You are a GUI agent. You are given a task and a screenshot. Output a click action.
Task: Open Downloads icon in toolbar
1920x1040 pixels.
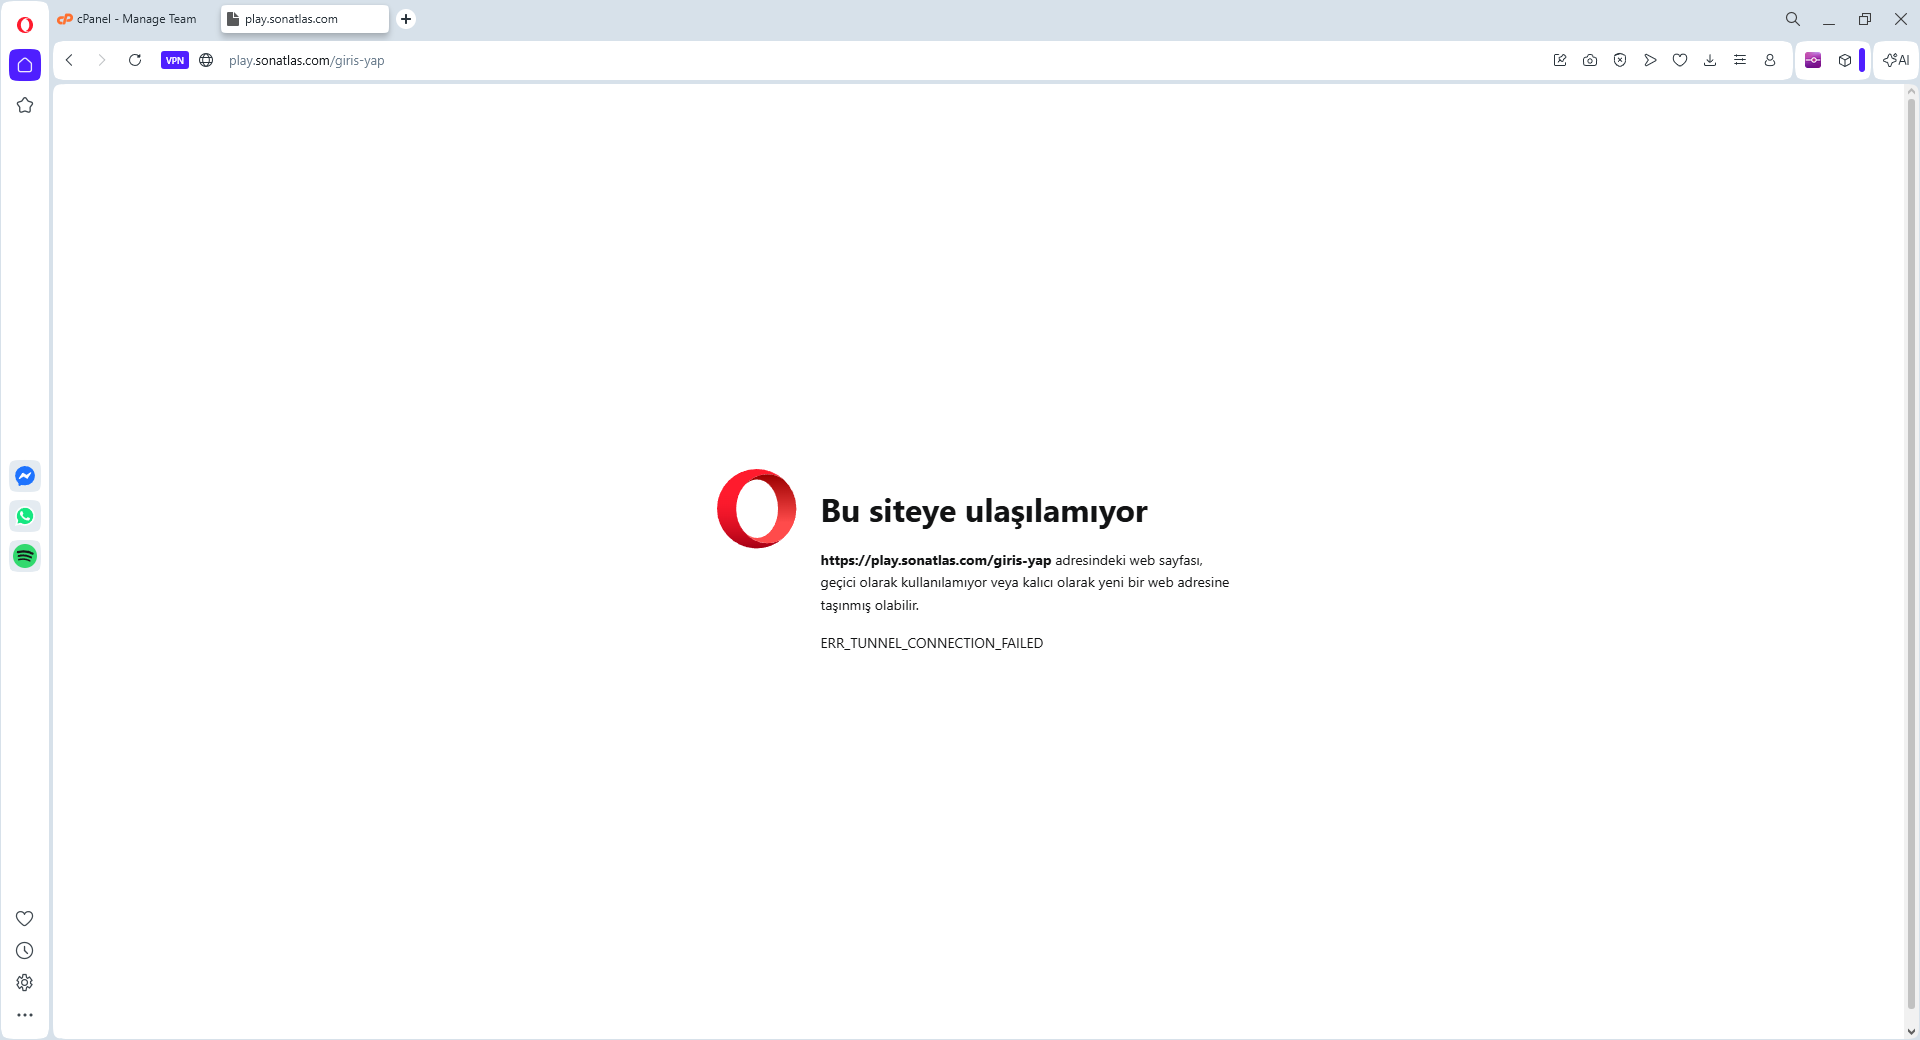click(1710, 60)
